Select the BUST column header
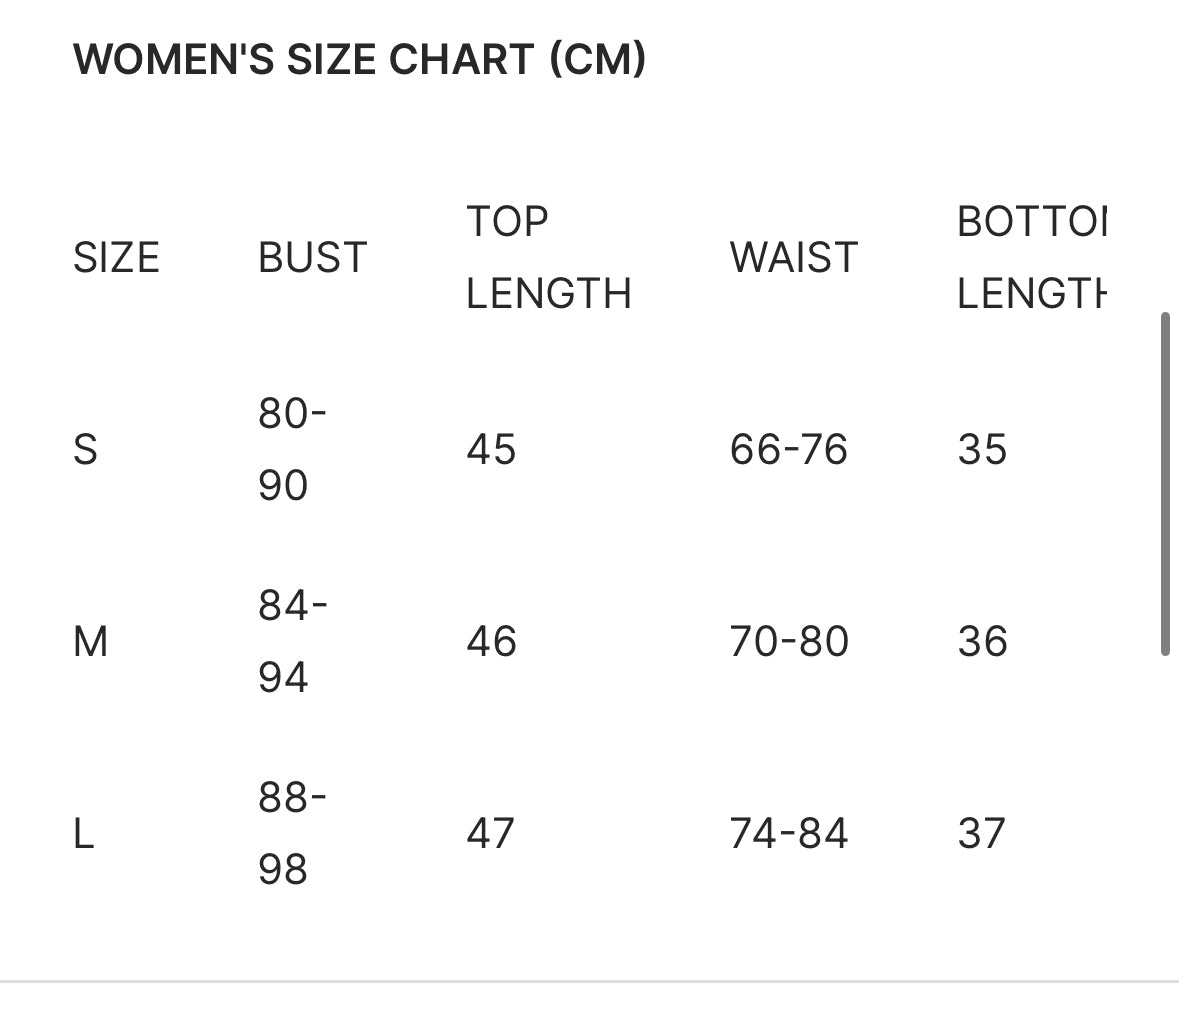 coord(312,258)
